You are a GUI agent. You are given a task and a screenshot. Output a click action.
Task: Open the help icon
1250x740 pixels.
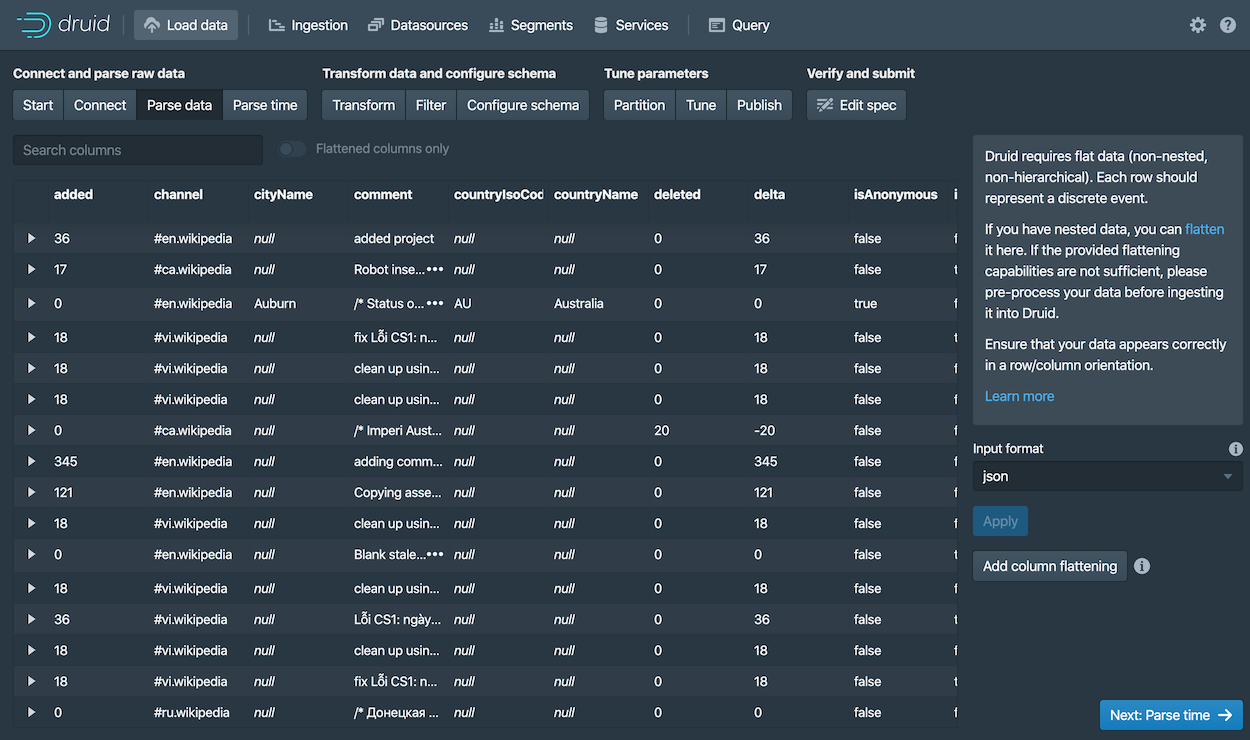click(1230, 25)
